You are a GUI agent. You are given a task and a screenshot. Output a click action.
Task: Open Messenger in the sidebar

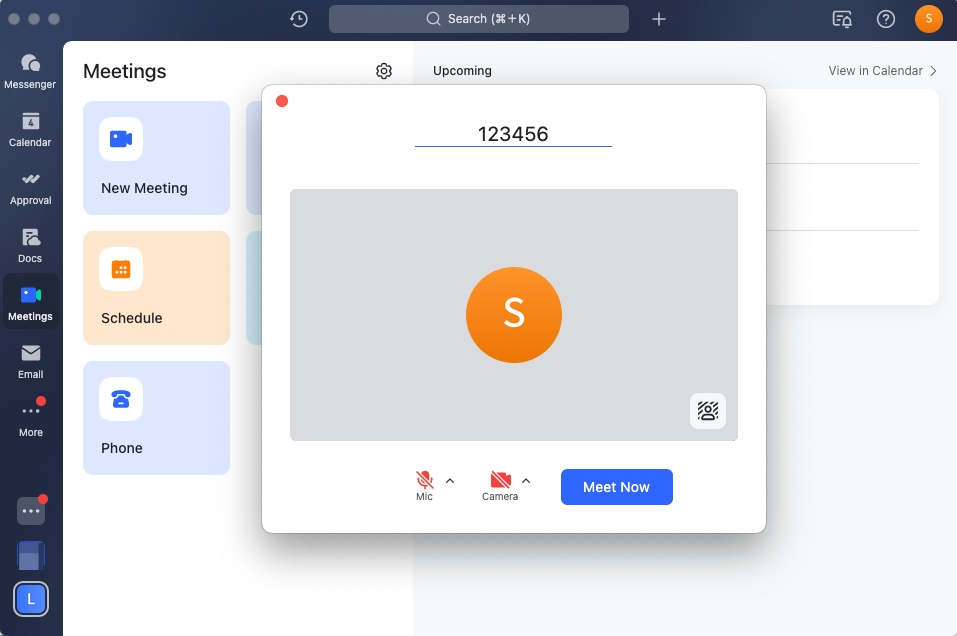(30, 70)
